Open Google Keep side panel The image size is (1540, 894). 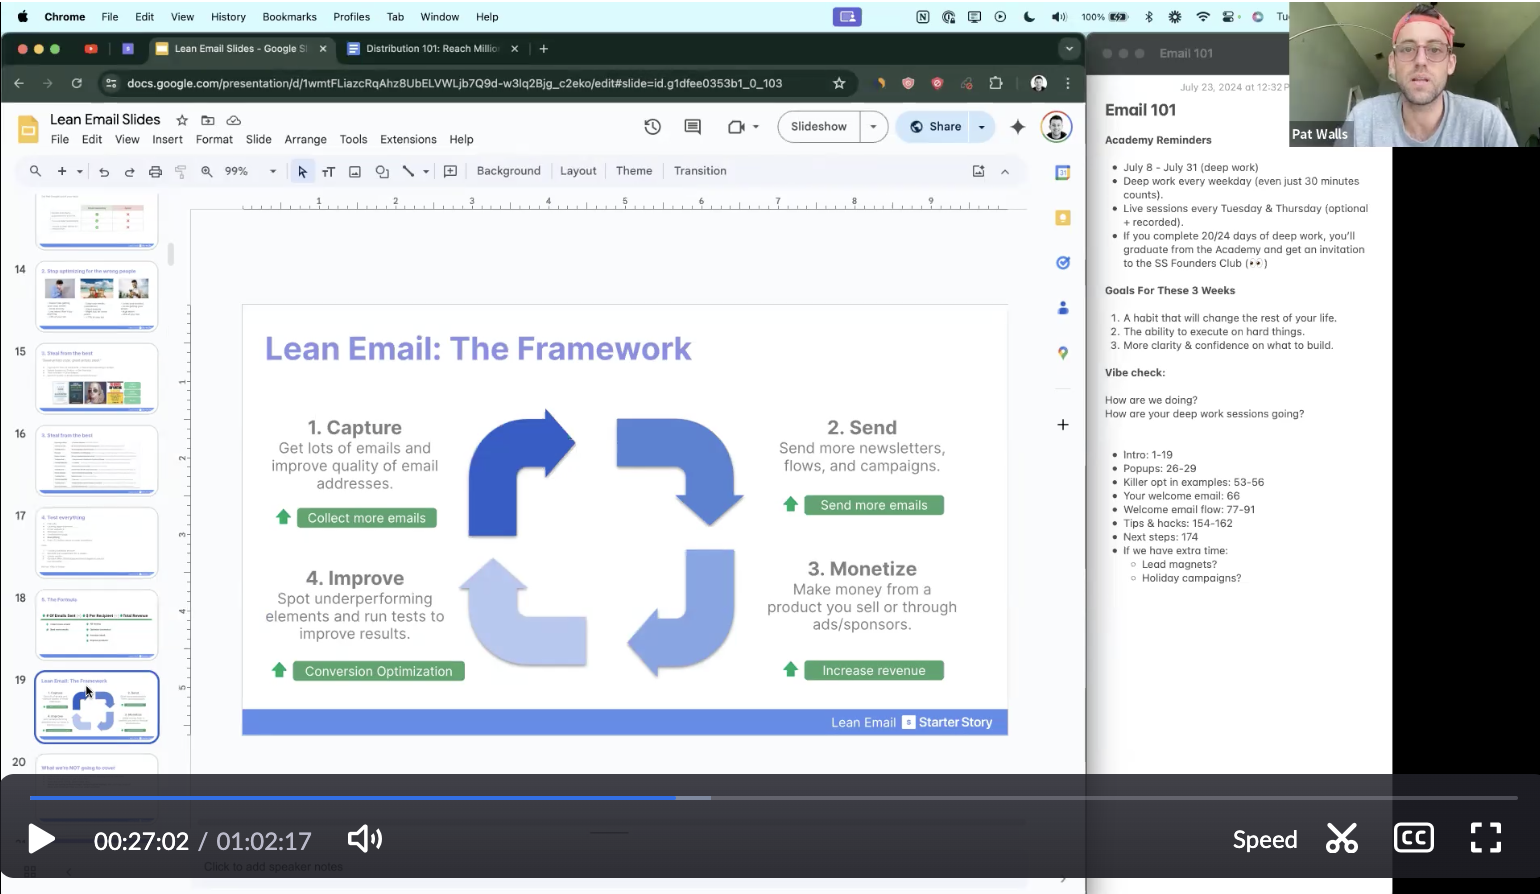pos(1063,218)
